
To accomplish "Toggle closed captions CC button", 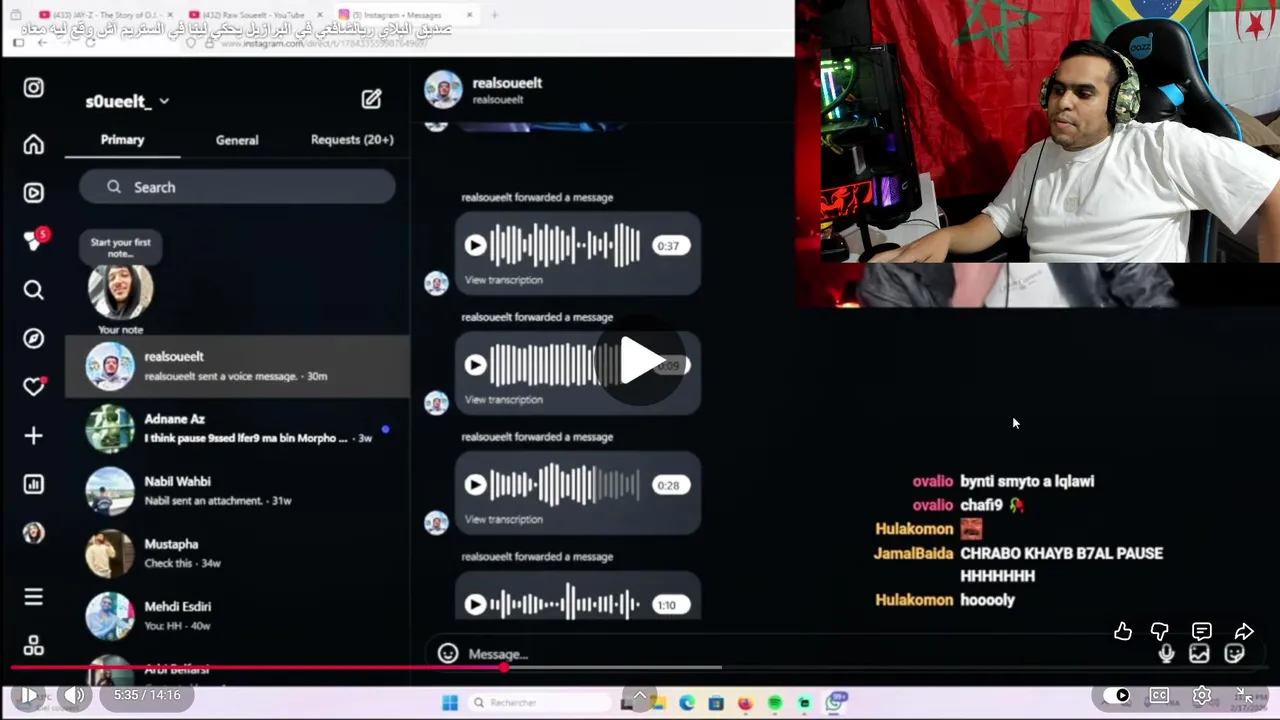I will [1159, 695].
